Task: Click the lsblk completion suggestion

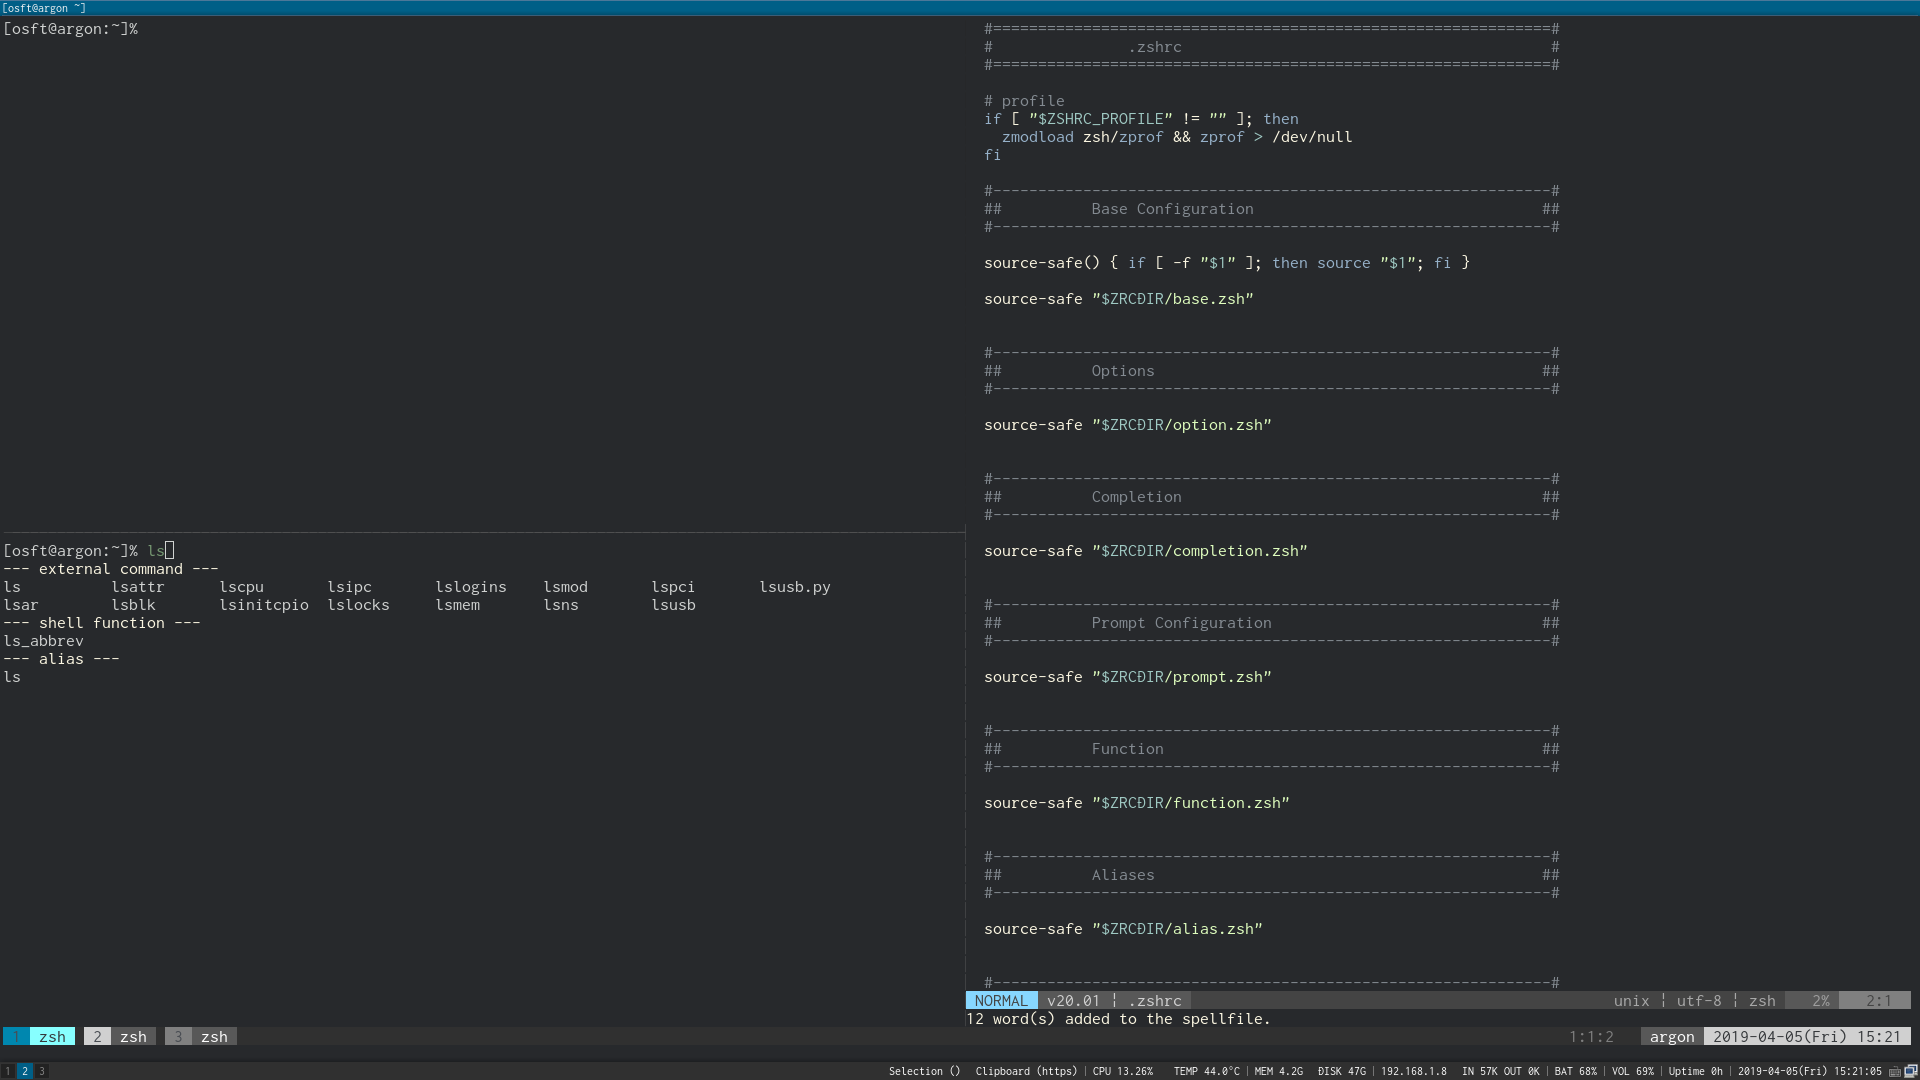Action: pyautogui.click(x=133, y=605)
